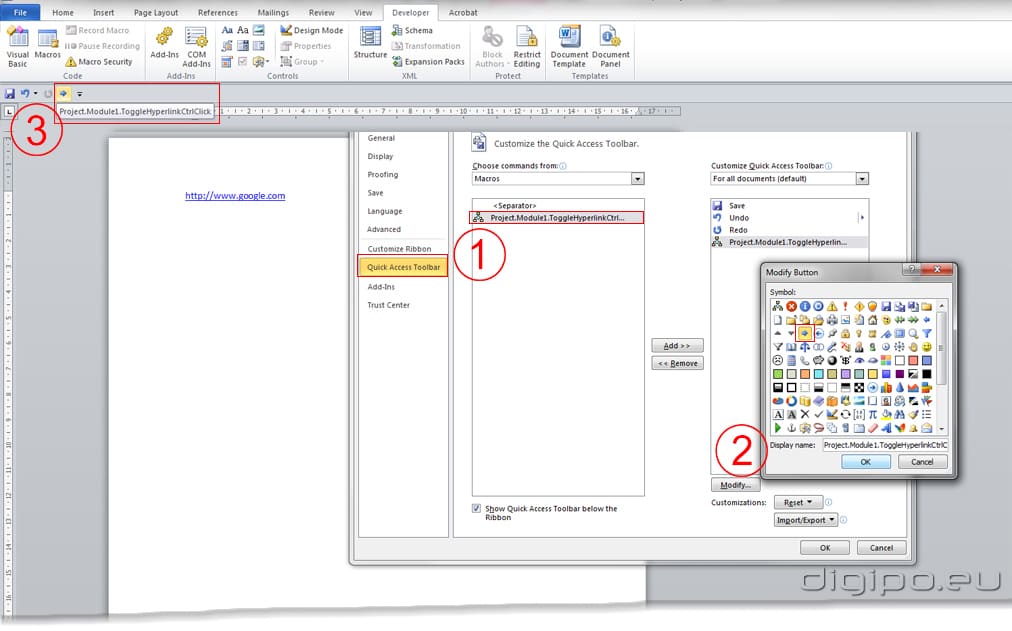The width and height of the screenshot is (1012, 631).
Task: Pick the purple square color symbol
Action: pos(900,374)
